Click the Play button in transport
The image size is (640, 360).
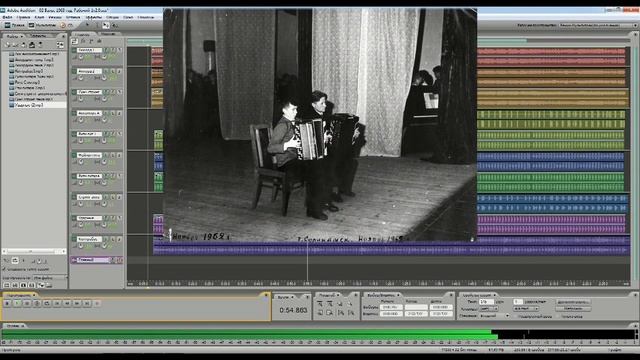(17, 303)
